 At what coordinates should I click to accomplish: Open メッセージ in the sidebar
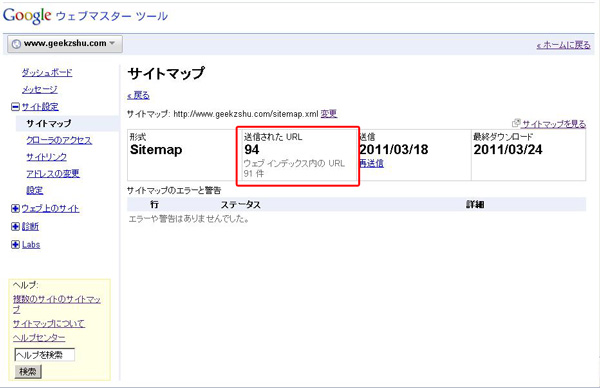pyautogui.click(x=39, y=90)
